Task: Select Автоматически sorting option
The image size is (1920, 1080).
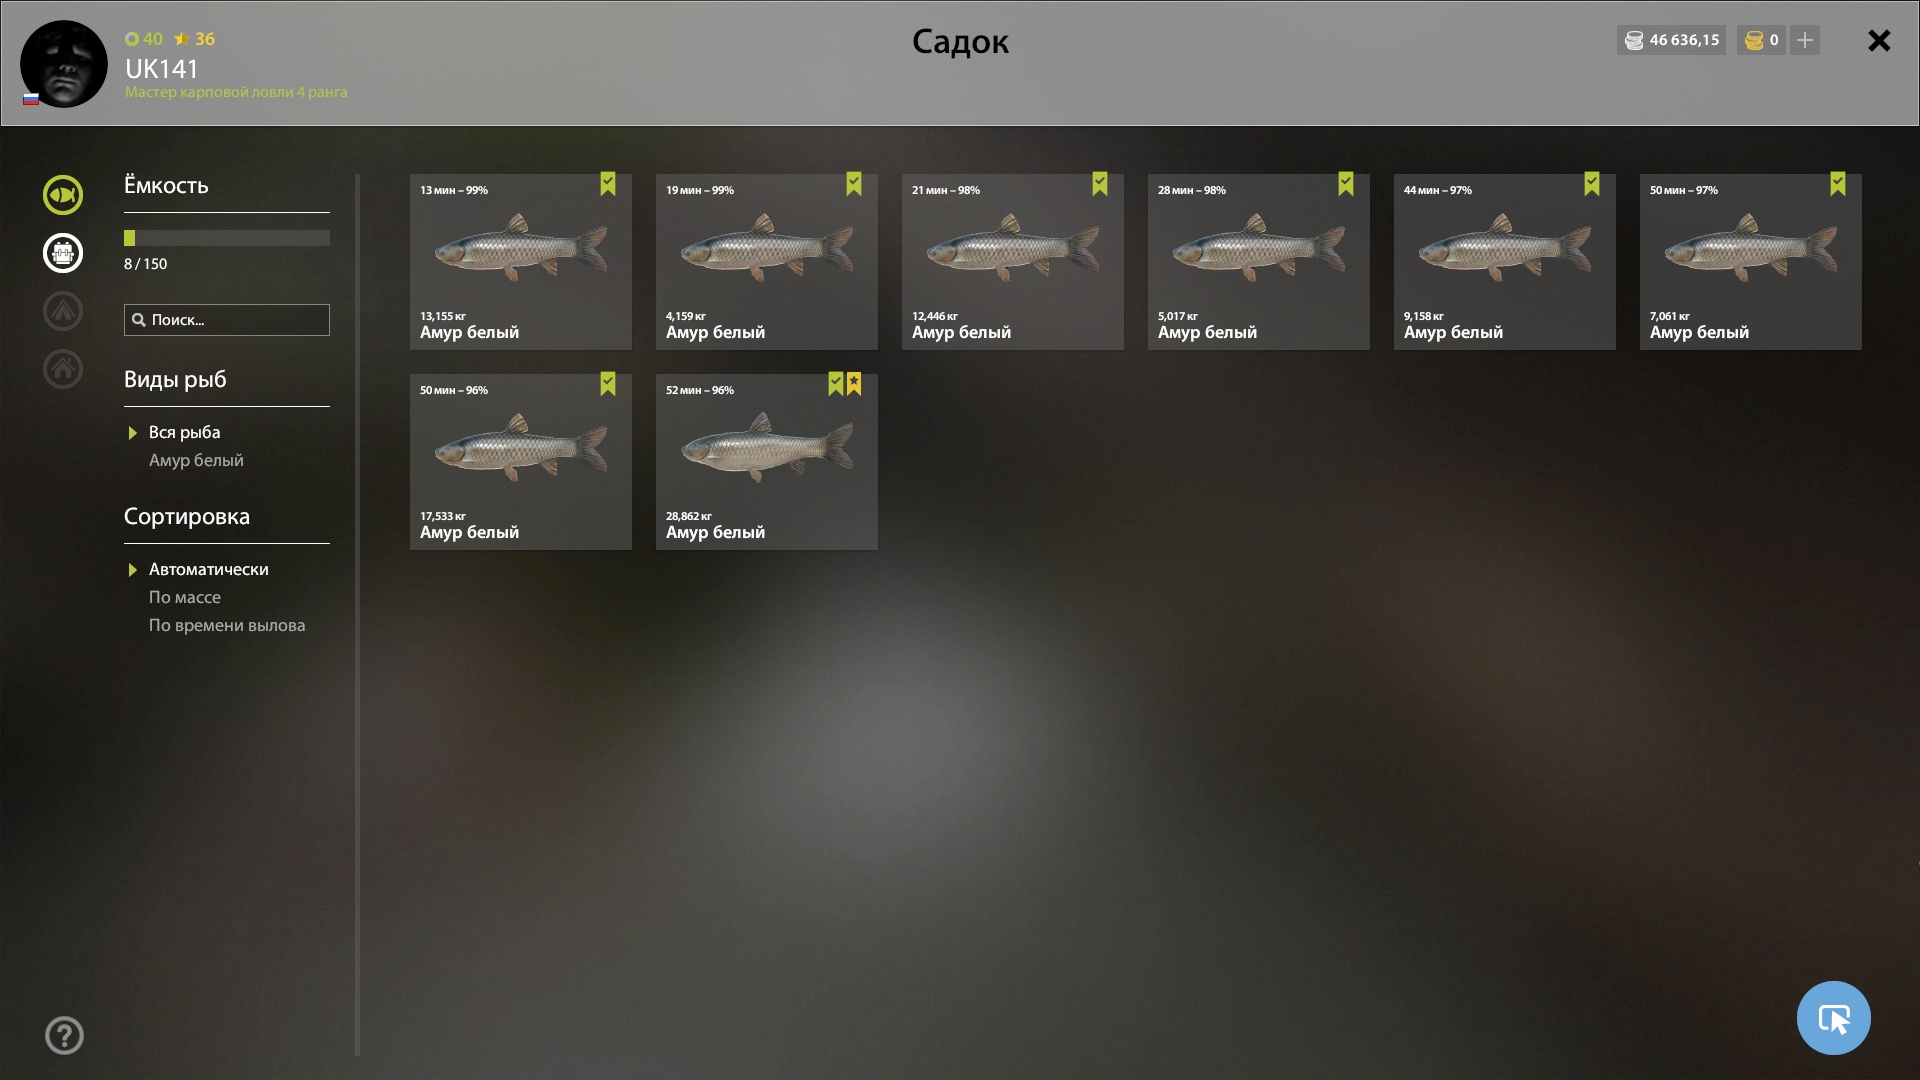Action: [x=208, y=569]
